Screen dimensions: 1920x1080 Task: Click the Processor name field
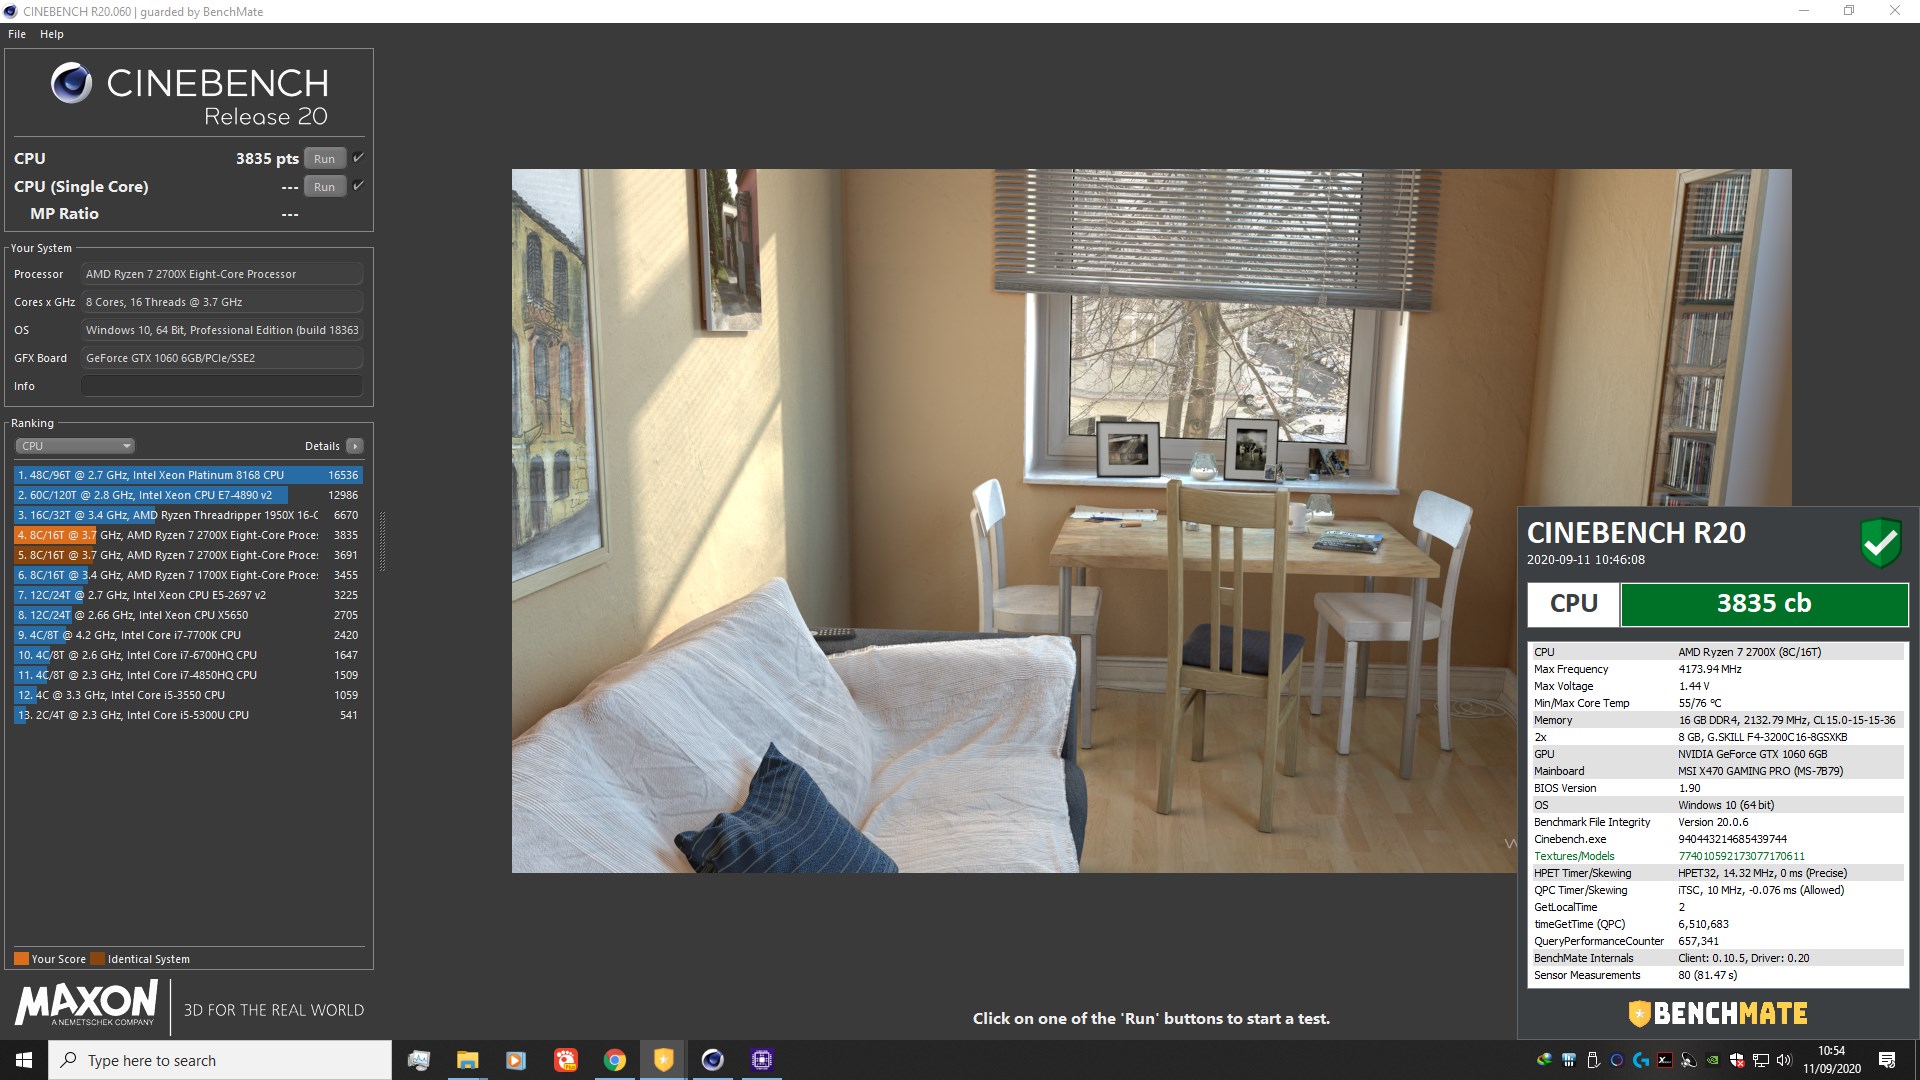(222, 274)
